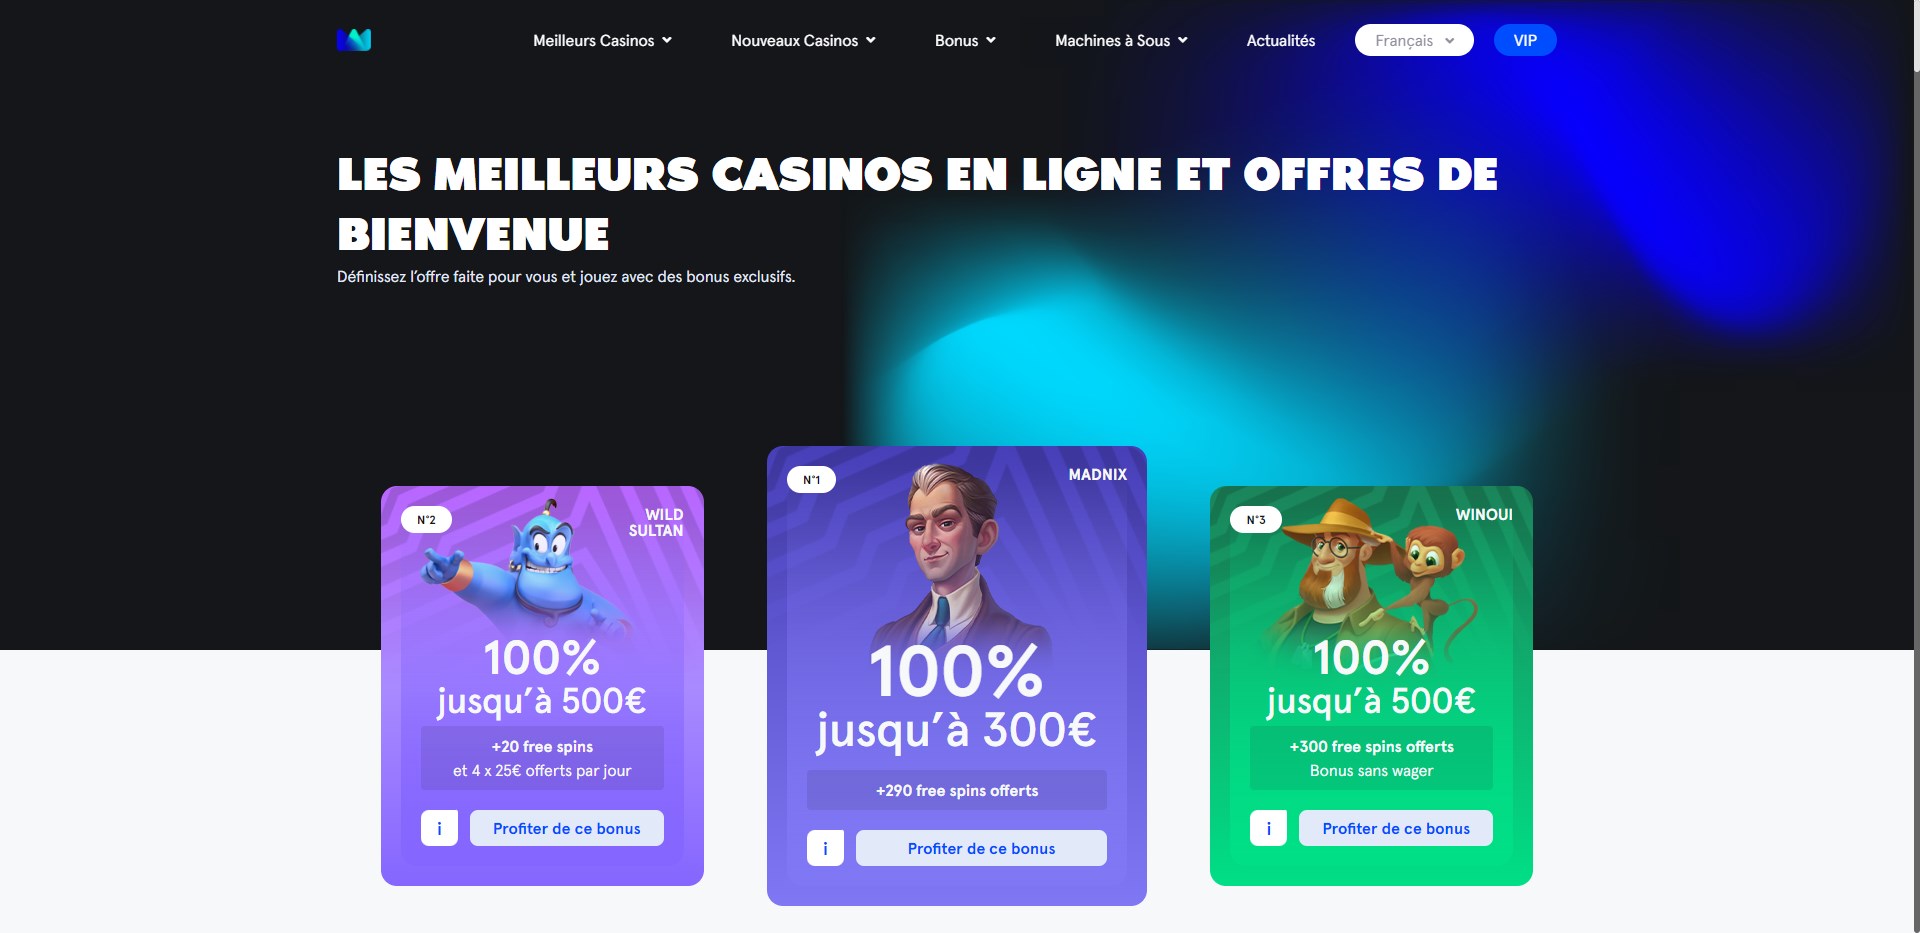Click Profiter de ce bonus for Madnix
Viewport: 1920px width, 933px height.
click(981, 848)
